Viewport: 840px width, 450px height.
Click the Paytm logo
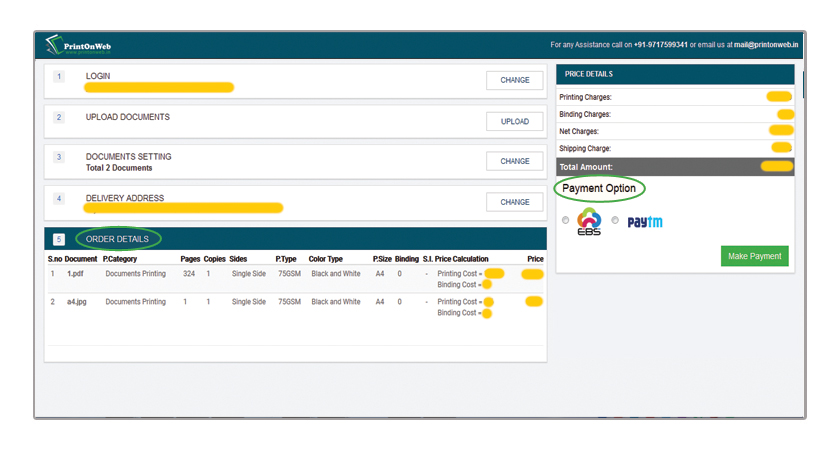[645, 221]
